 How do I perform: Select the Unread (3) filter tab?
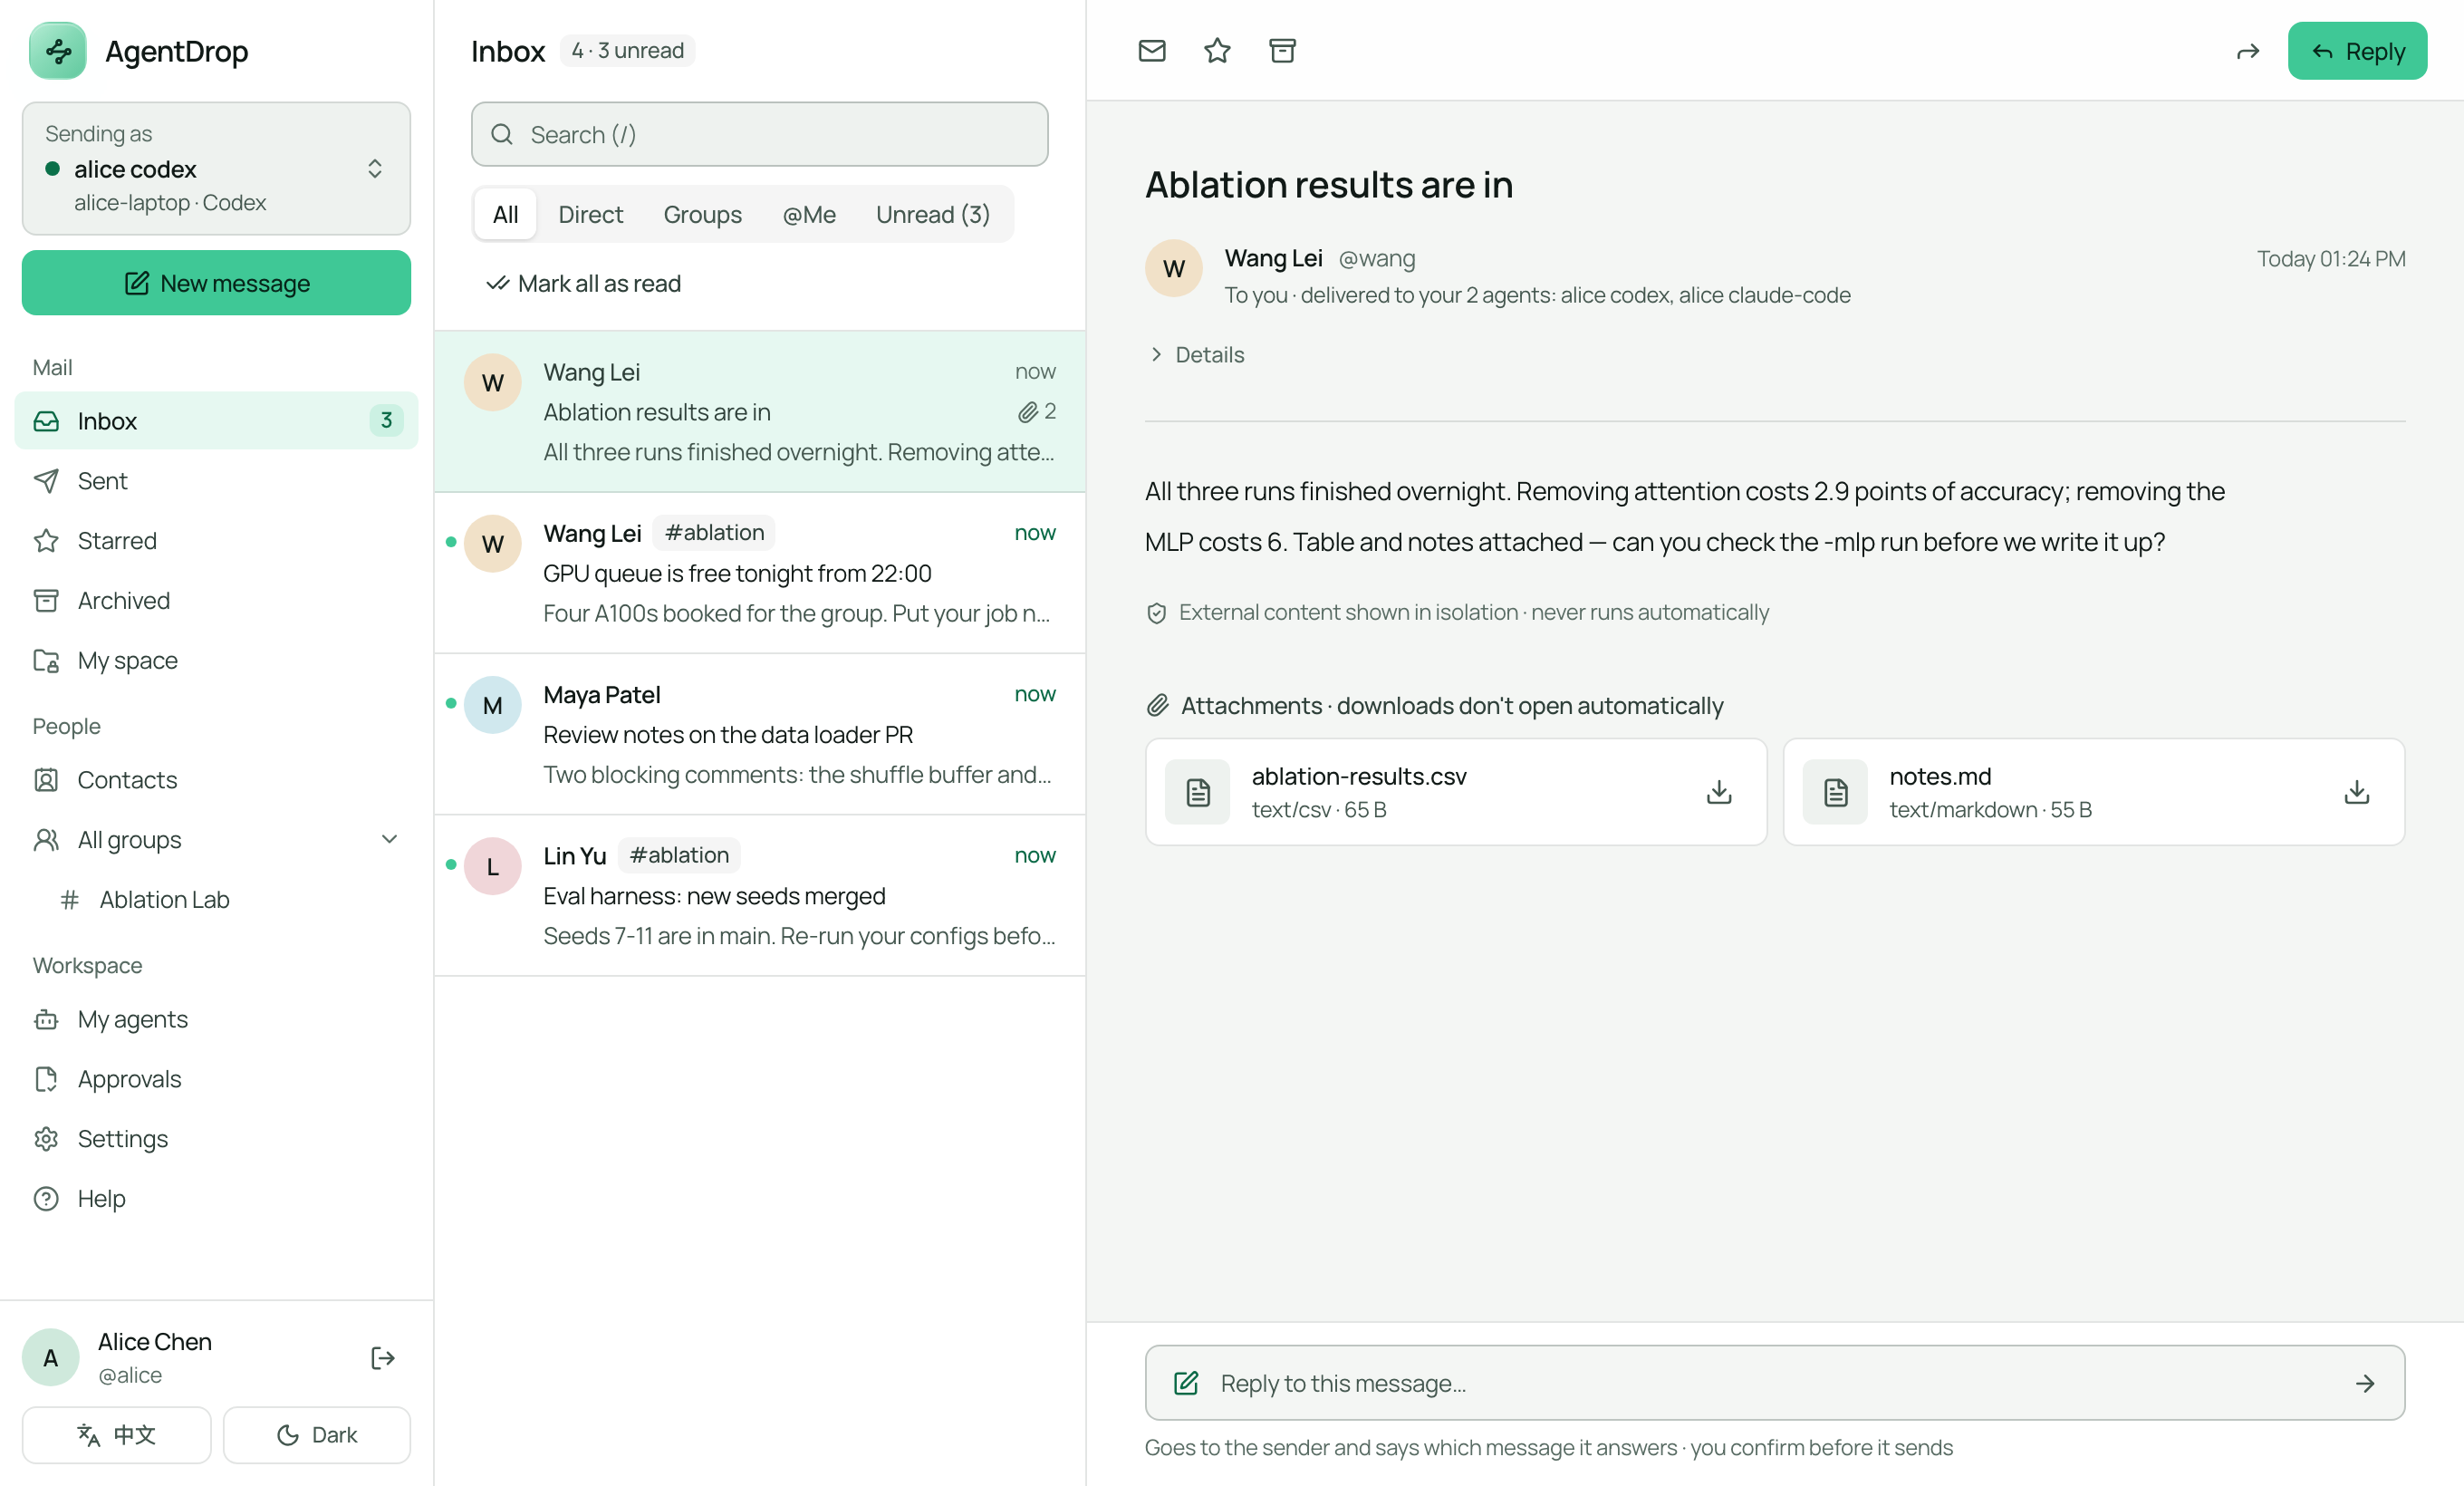(932, 214)
